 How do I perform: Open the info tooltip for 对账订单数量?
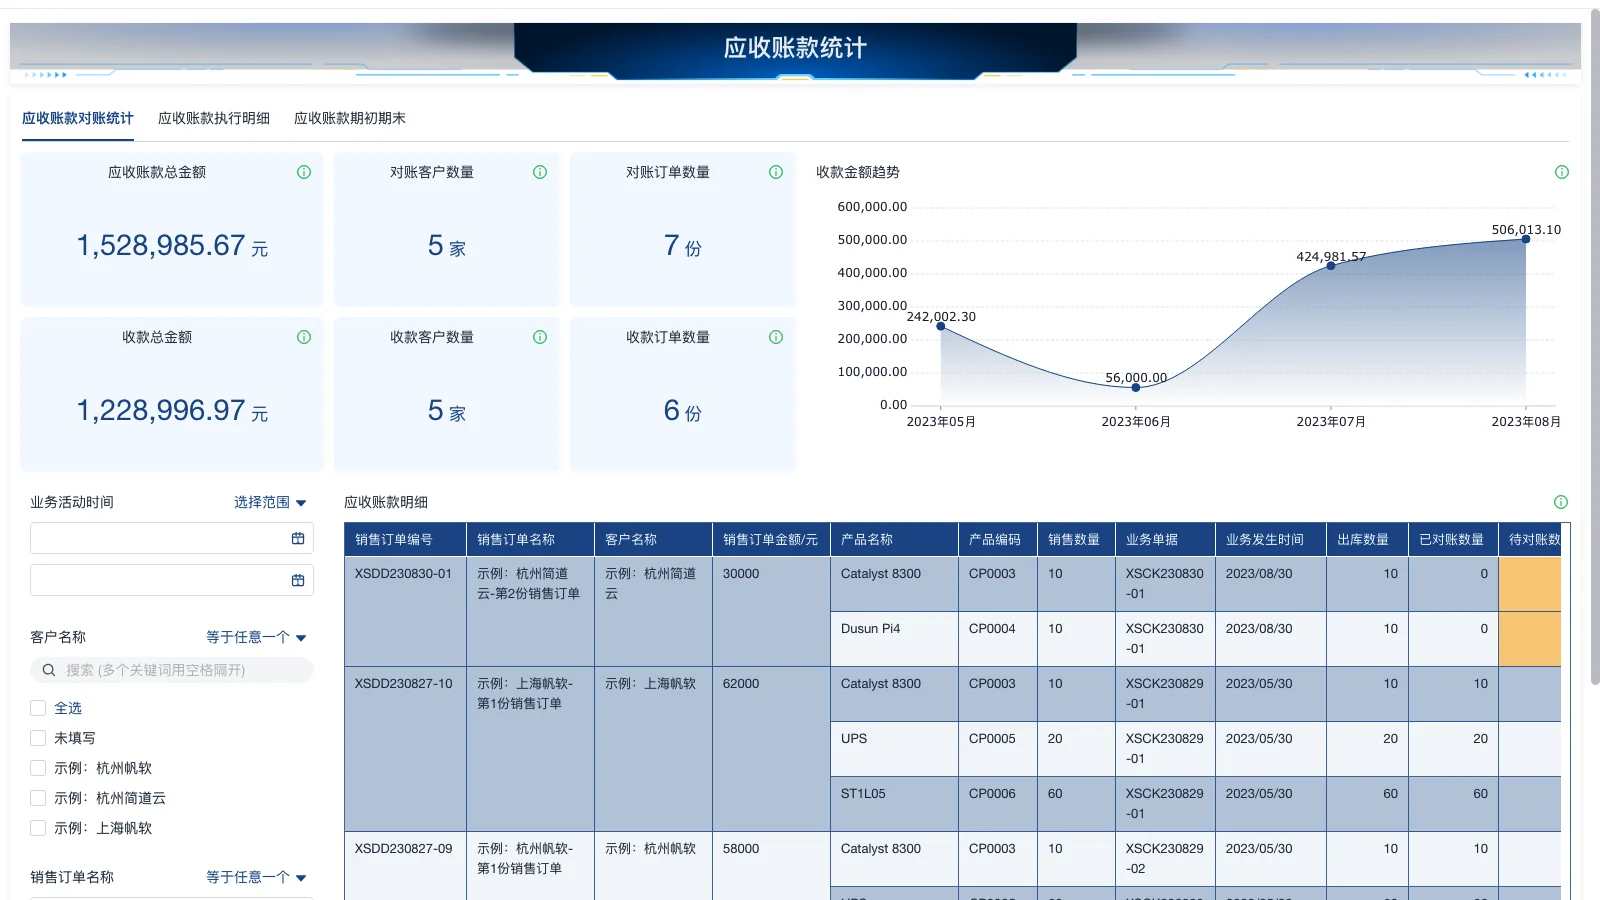coord(775,172)
